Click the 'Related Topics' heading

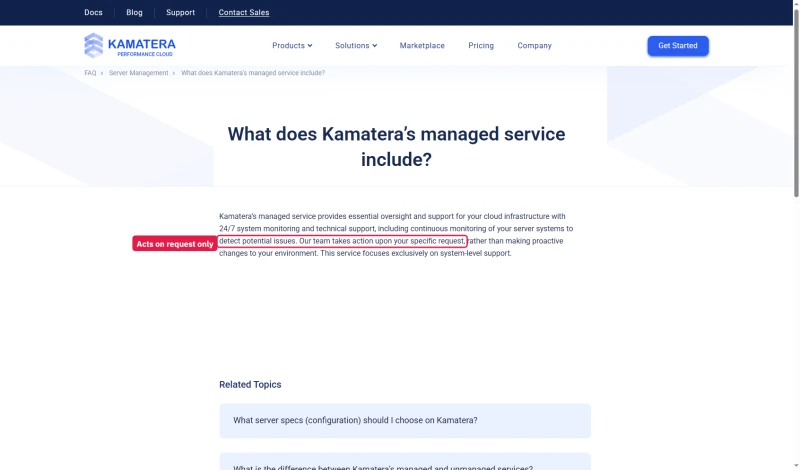250,384
